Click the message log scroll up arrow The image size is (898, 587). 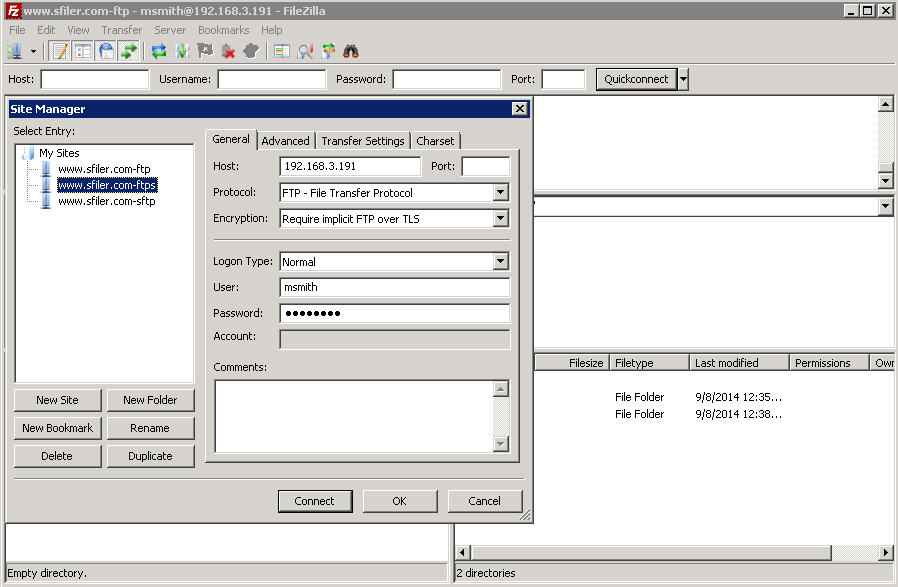(x=885, y=104)
